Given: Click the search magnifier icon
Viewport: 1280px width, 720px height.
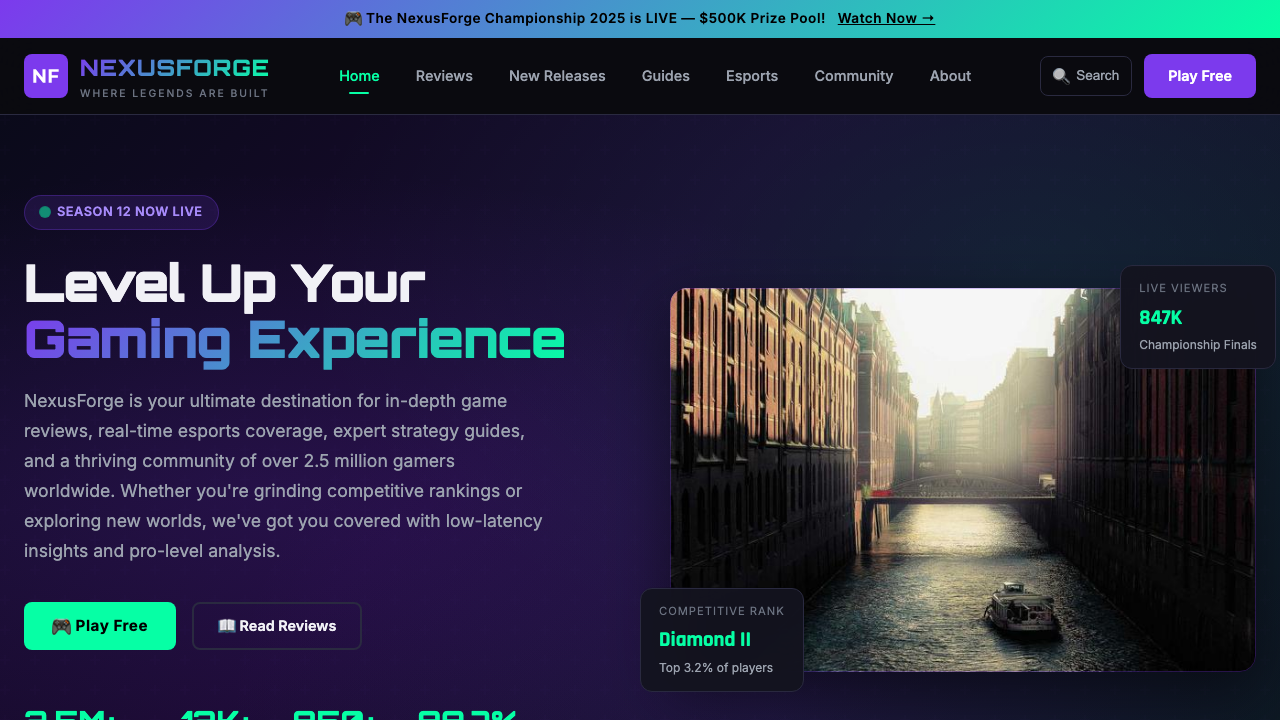Looking at the screenshot, I should click(1061, 75).
